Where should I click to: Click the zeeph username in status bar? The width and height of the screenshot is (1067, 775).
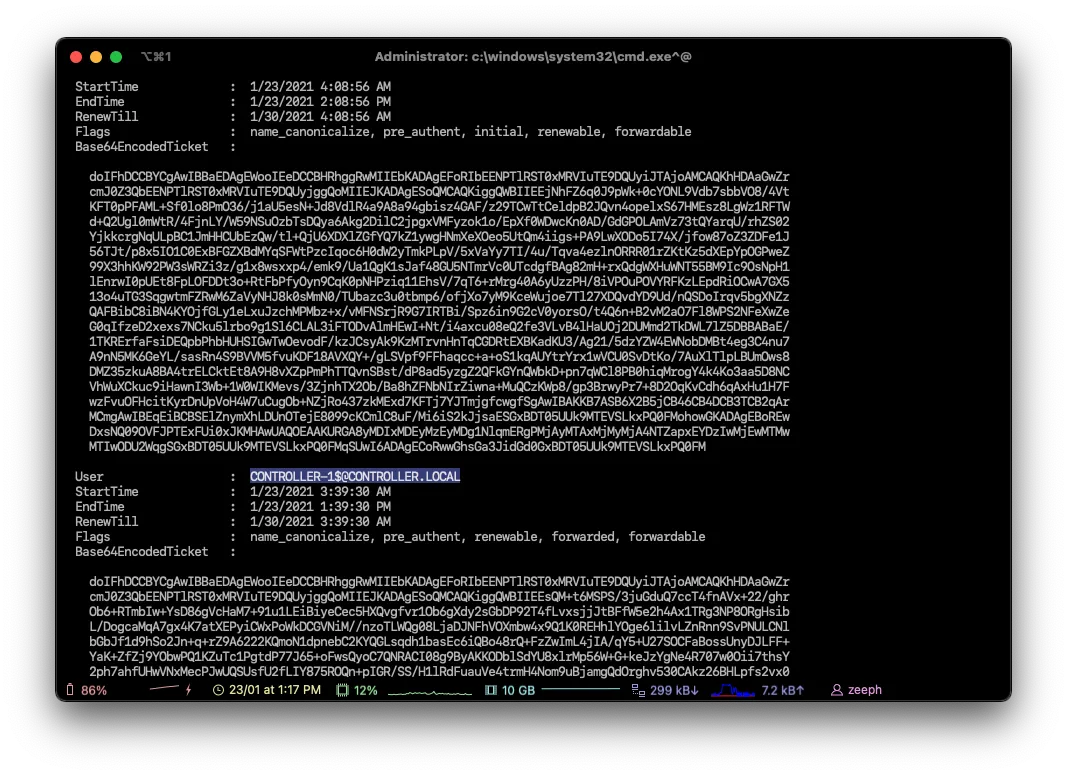[864, 690]
